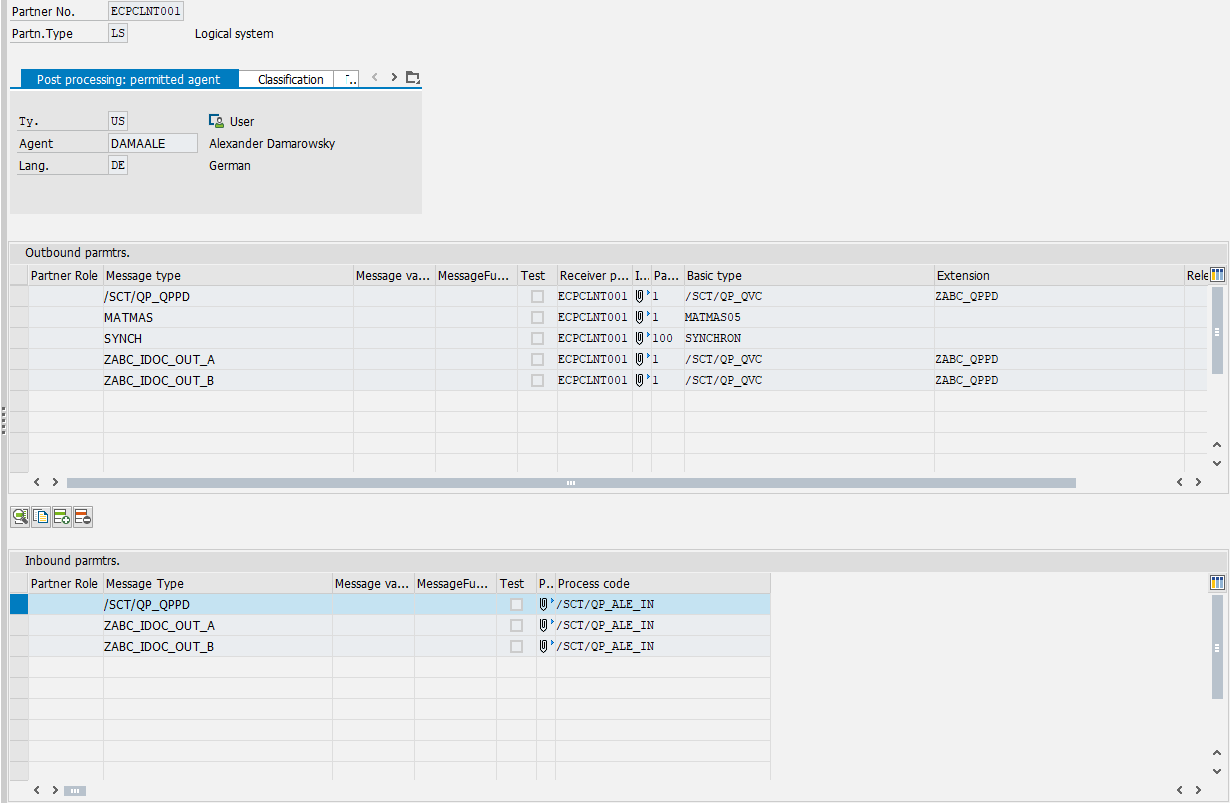
Task: Toggle Test checkbox for inbound ZABC_IDOC_OUT_A
Action: pyautogui.click(x=516, y=625)
